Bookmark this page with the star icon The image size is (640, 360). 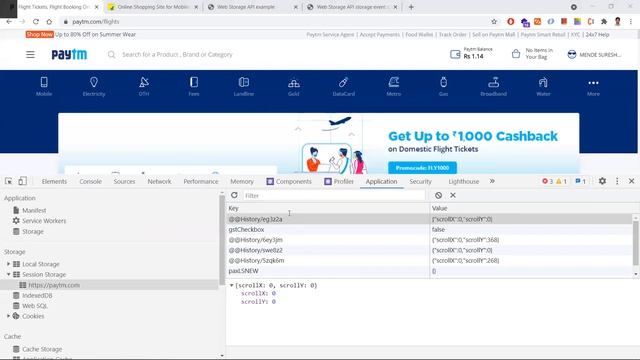click(x=494, y=22)
